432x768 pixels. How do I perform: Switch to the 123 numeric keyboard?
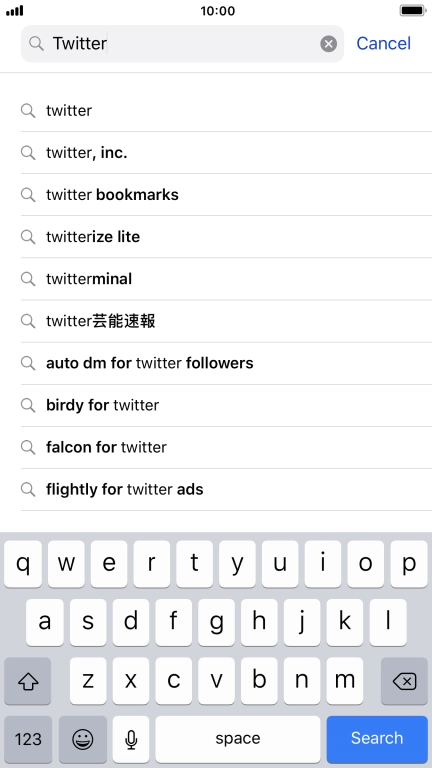pyautogui.click(x=28, y=739)
